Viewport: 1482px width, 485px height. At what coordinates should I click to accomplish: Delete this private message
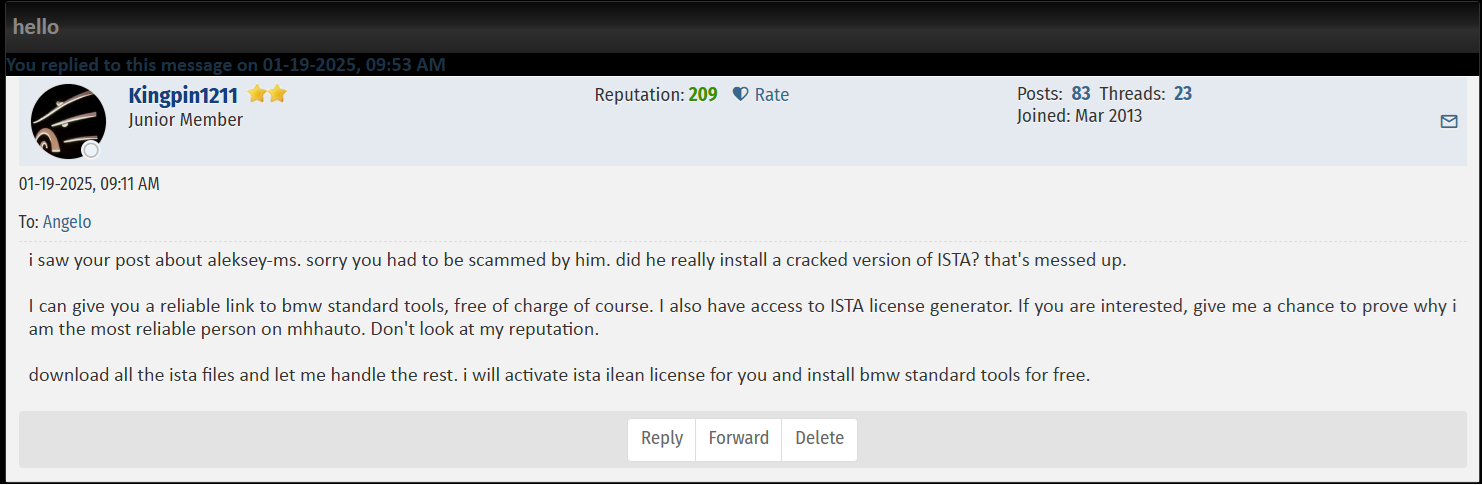click(820, 438)
